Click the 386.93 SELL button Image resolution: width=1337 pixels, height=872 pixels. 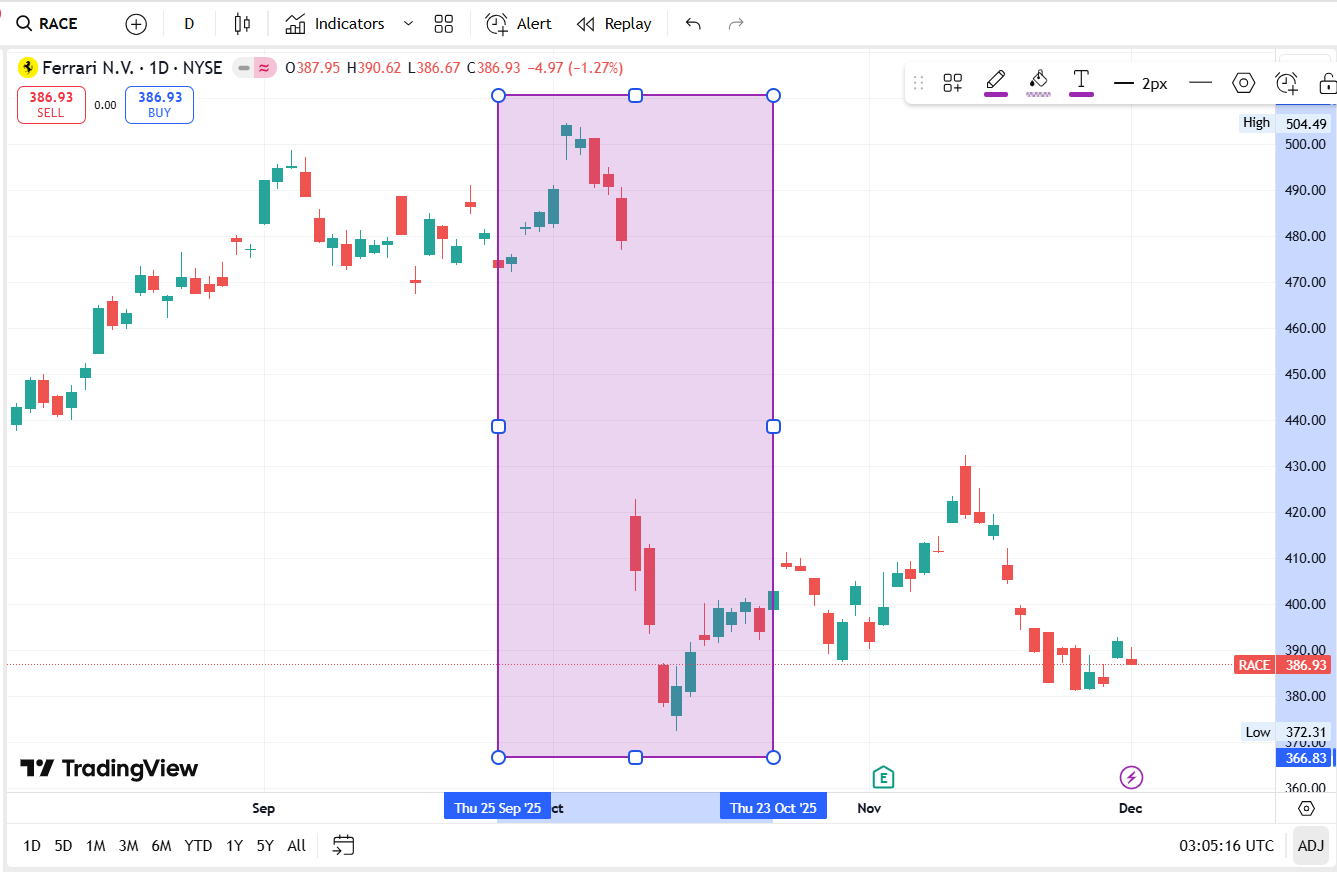pyautogui.click(x=51, y=105)
